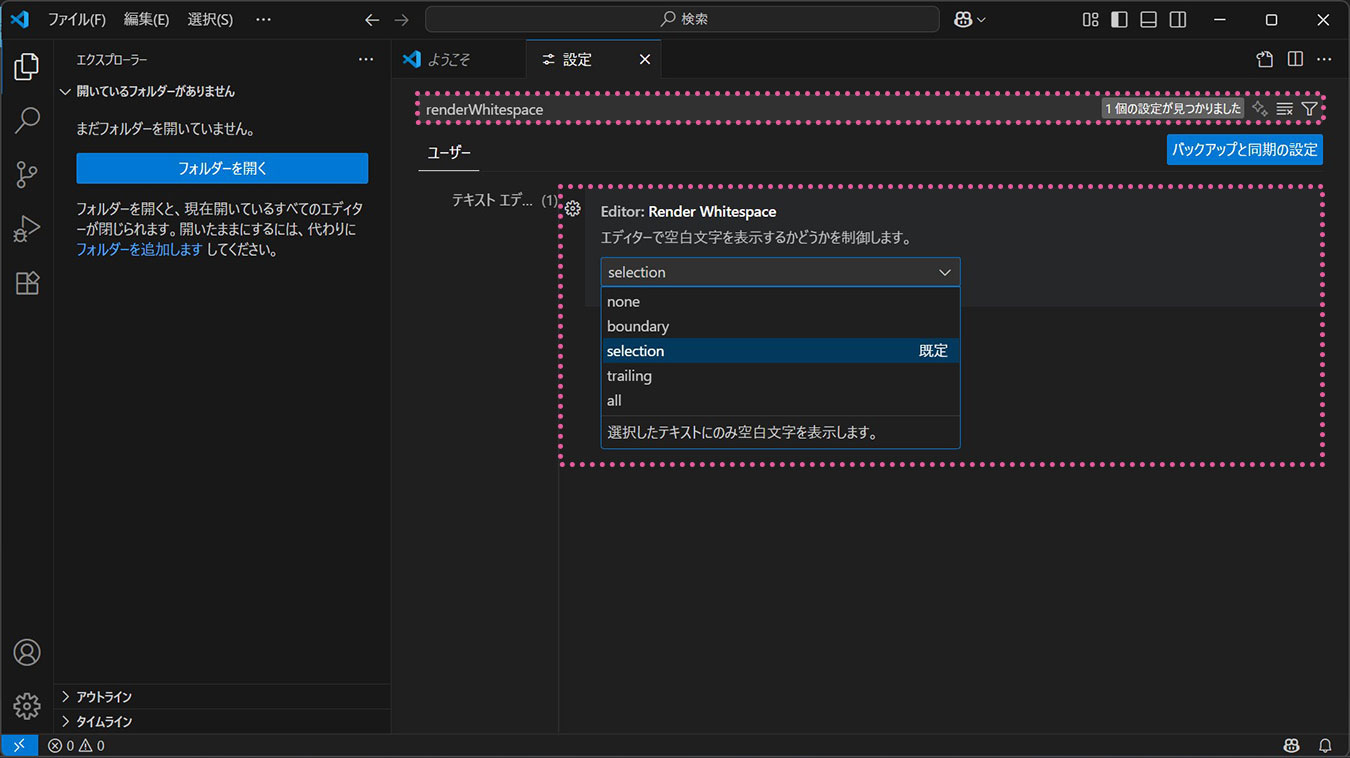Open the Extensions view
The image size is (1350, 758).
click(27, 283)
